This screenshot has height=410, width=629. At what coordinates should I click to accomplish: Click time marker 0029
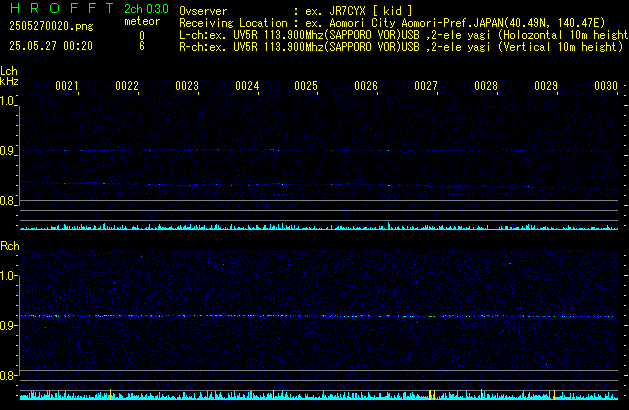pyautogui.click(x=546, y=86)
